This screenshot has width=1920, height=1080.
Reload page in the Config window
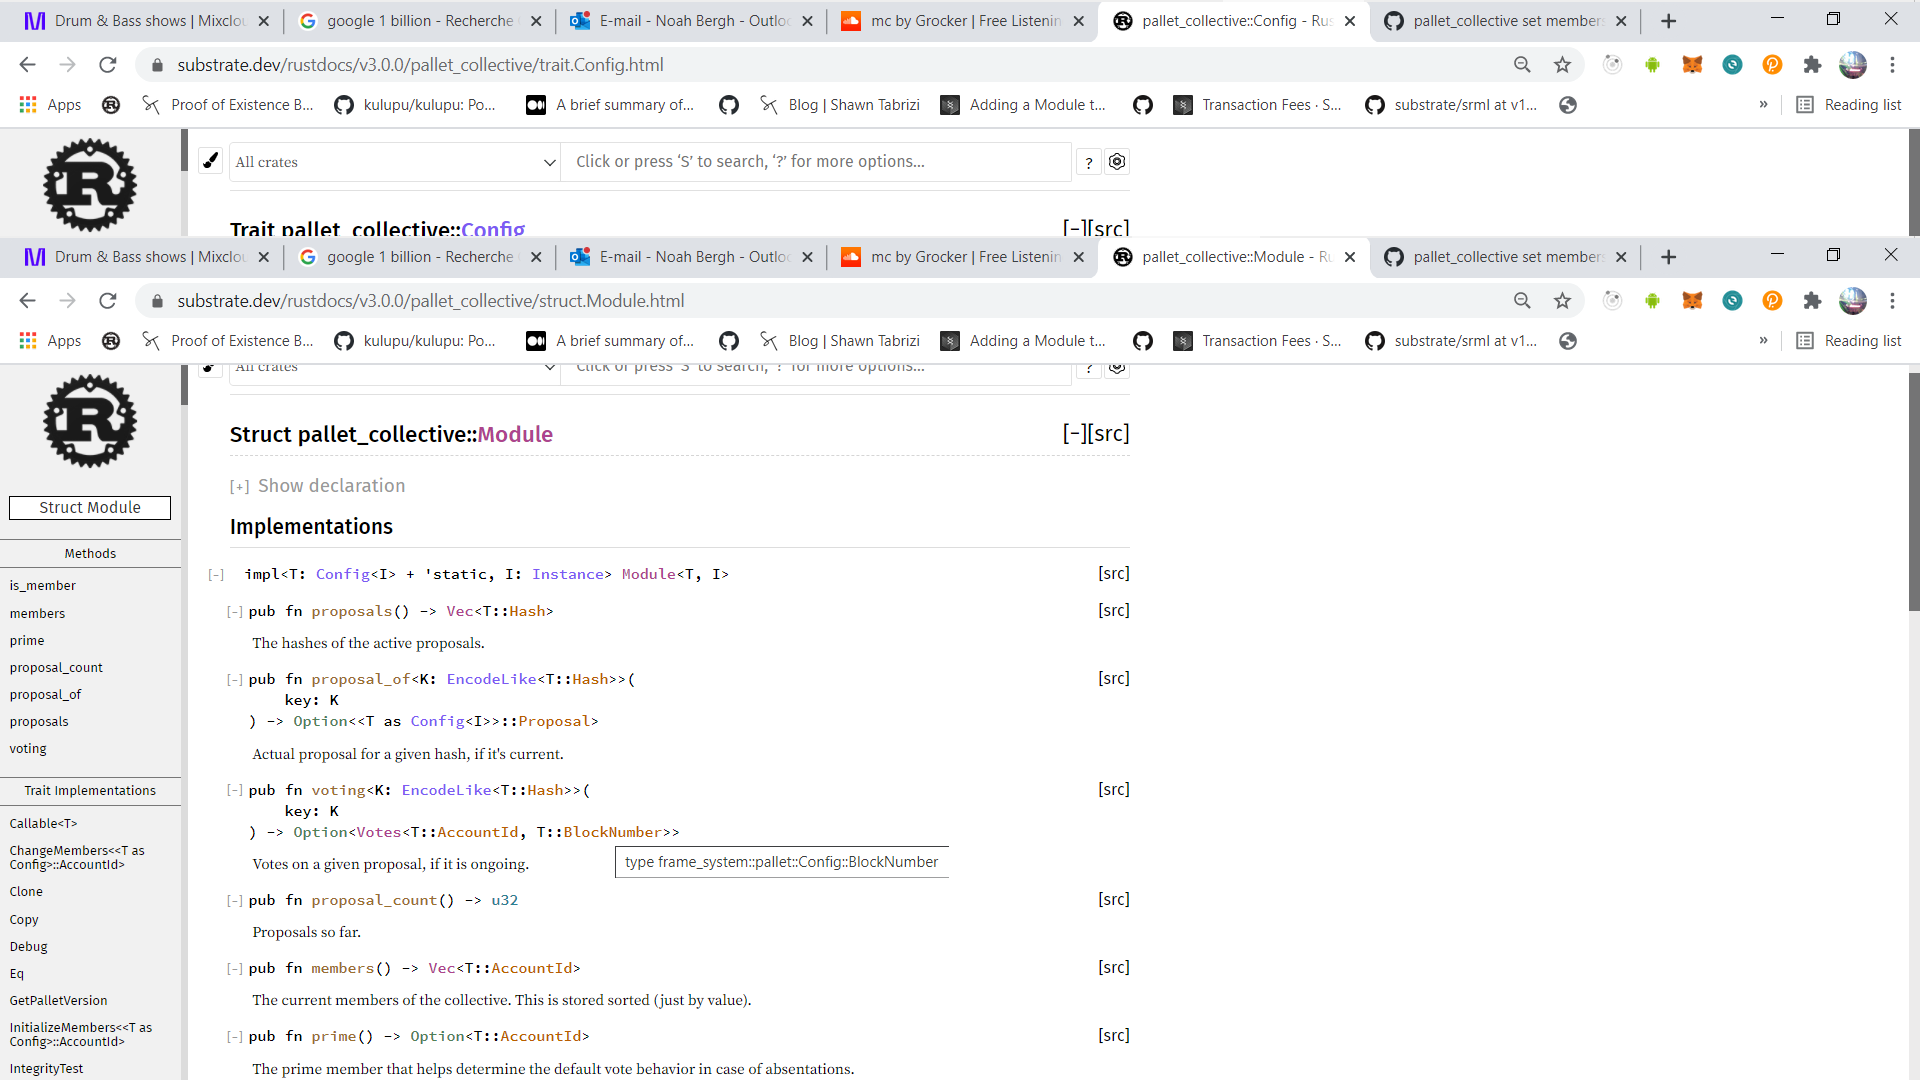pyautogui.click(x=108, y=65)
